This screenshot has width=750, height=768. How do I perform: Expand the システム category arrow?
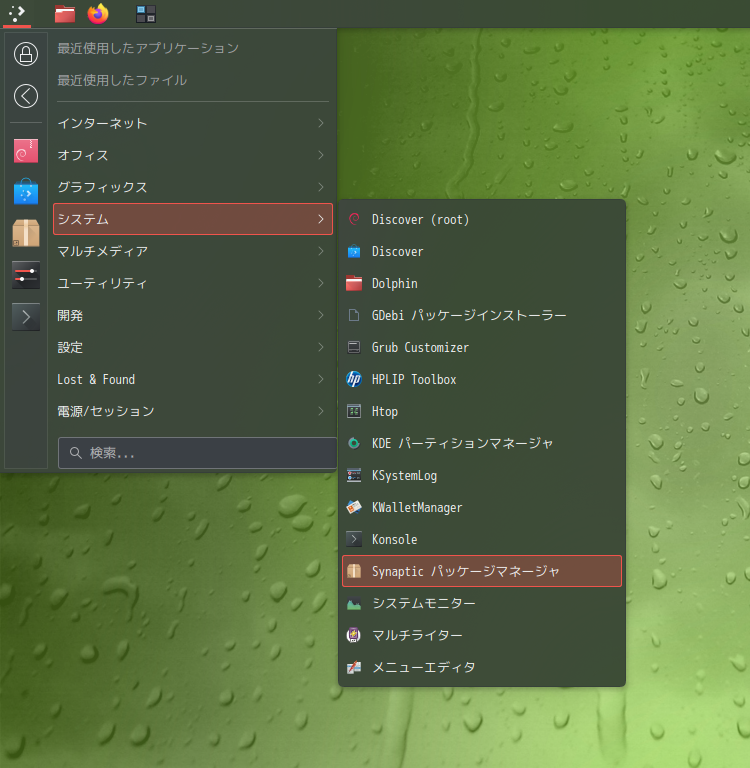321,219
